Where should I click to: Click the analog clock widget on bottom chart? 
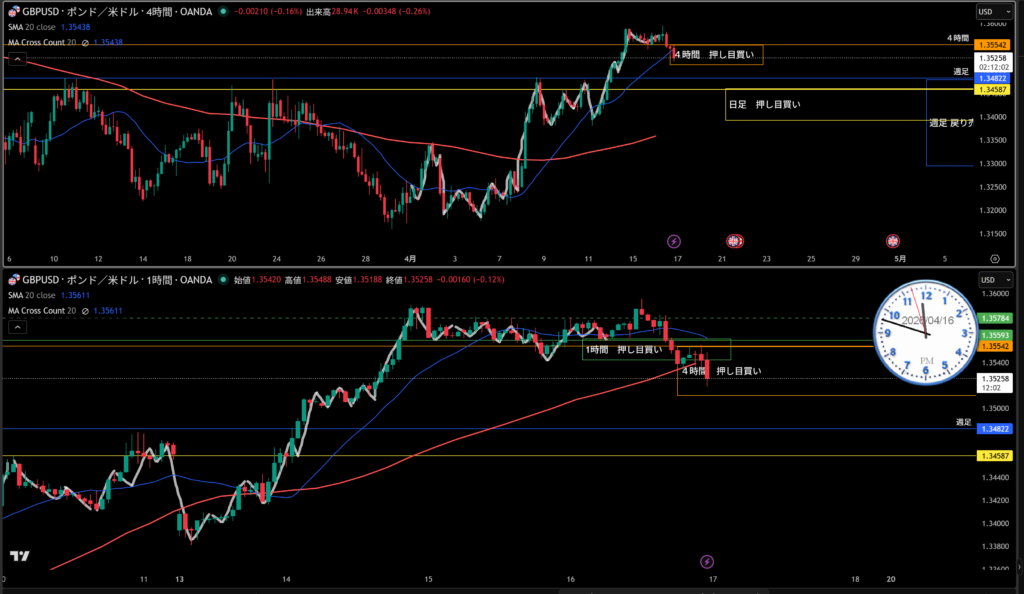coord(925,333)
